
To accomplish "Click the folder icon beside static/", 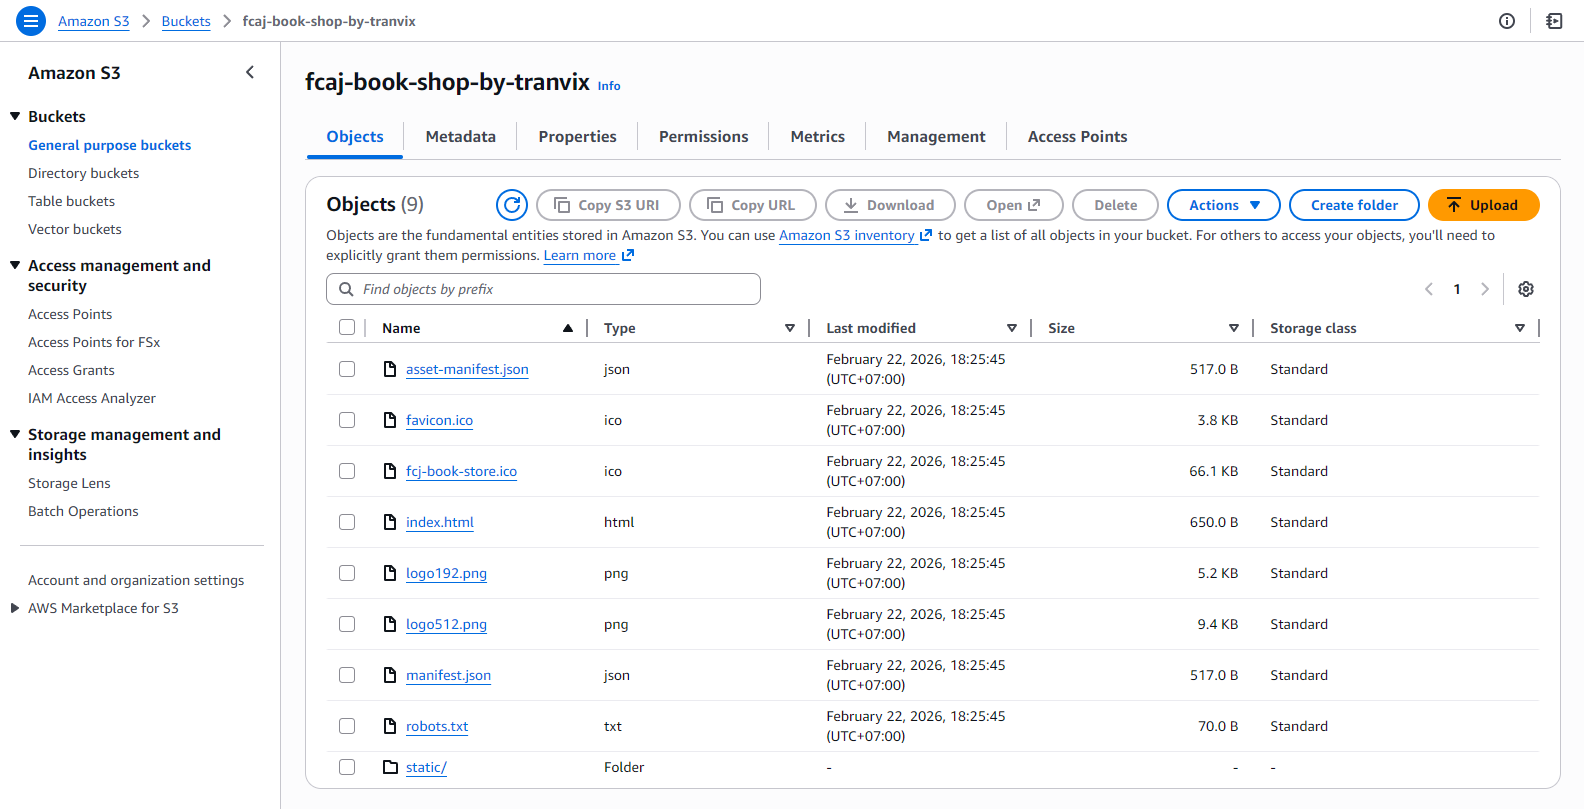I will click(x=390, y=767).
